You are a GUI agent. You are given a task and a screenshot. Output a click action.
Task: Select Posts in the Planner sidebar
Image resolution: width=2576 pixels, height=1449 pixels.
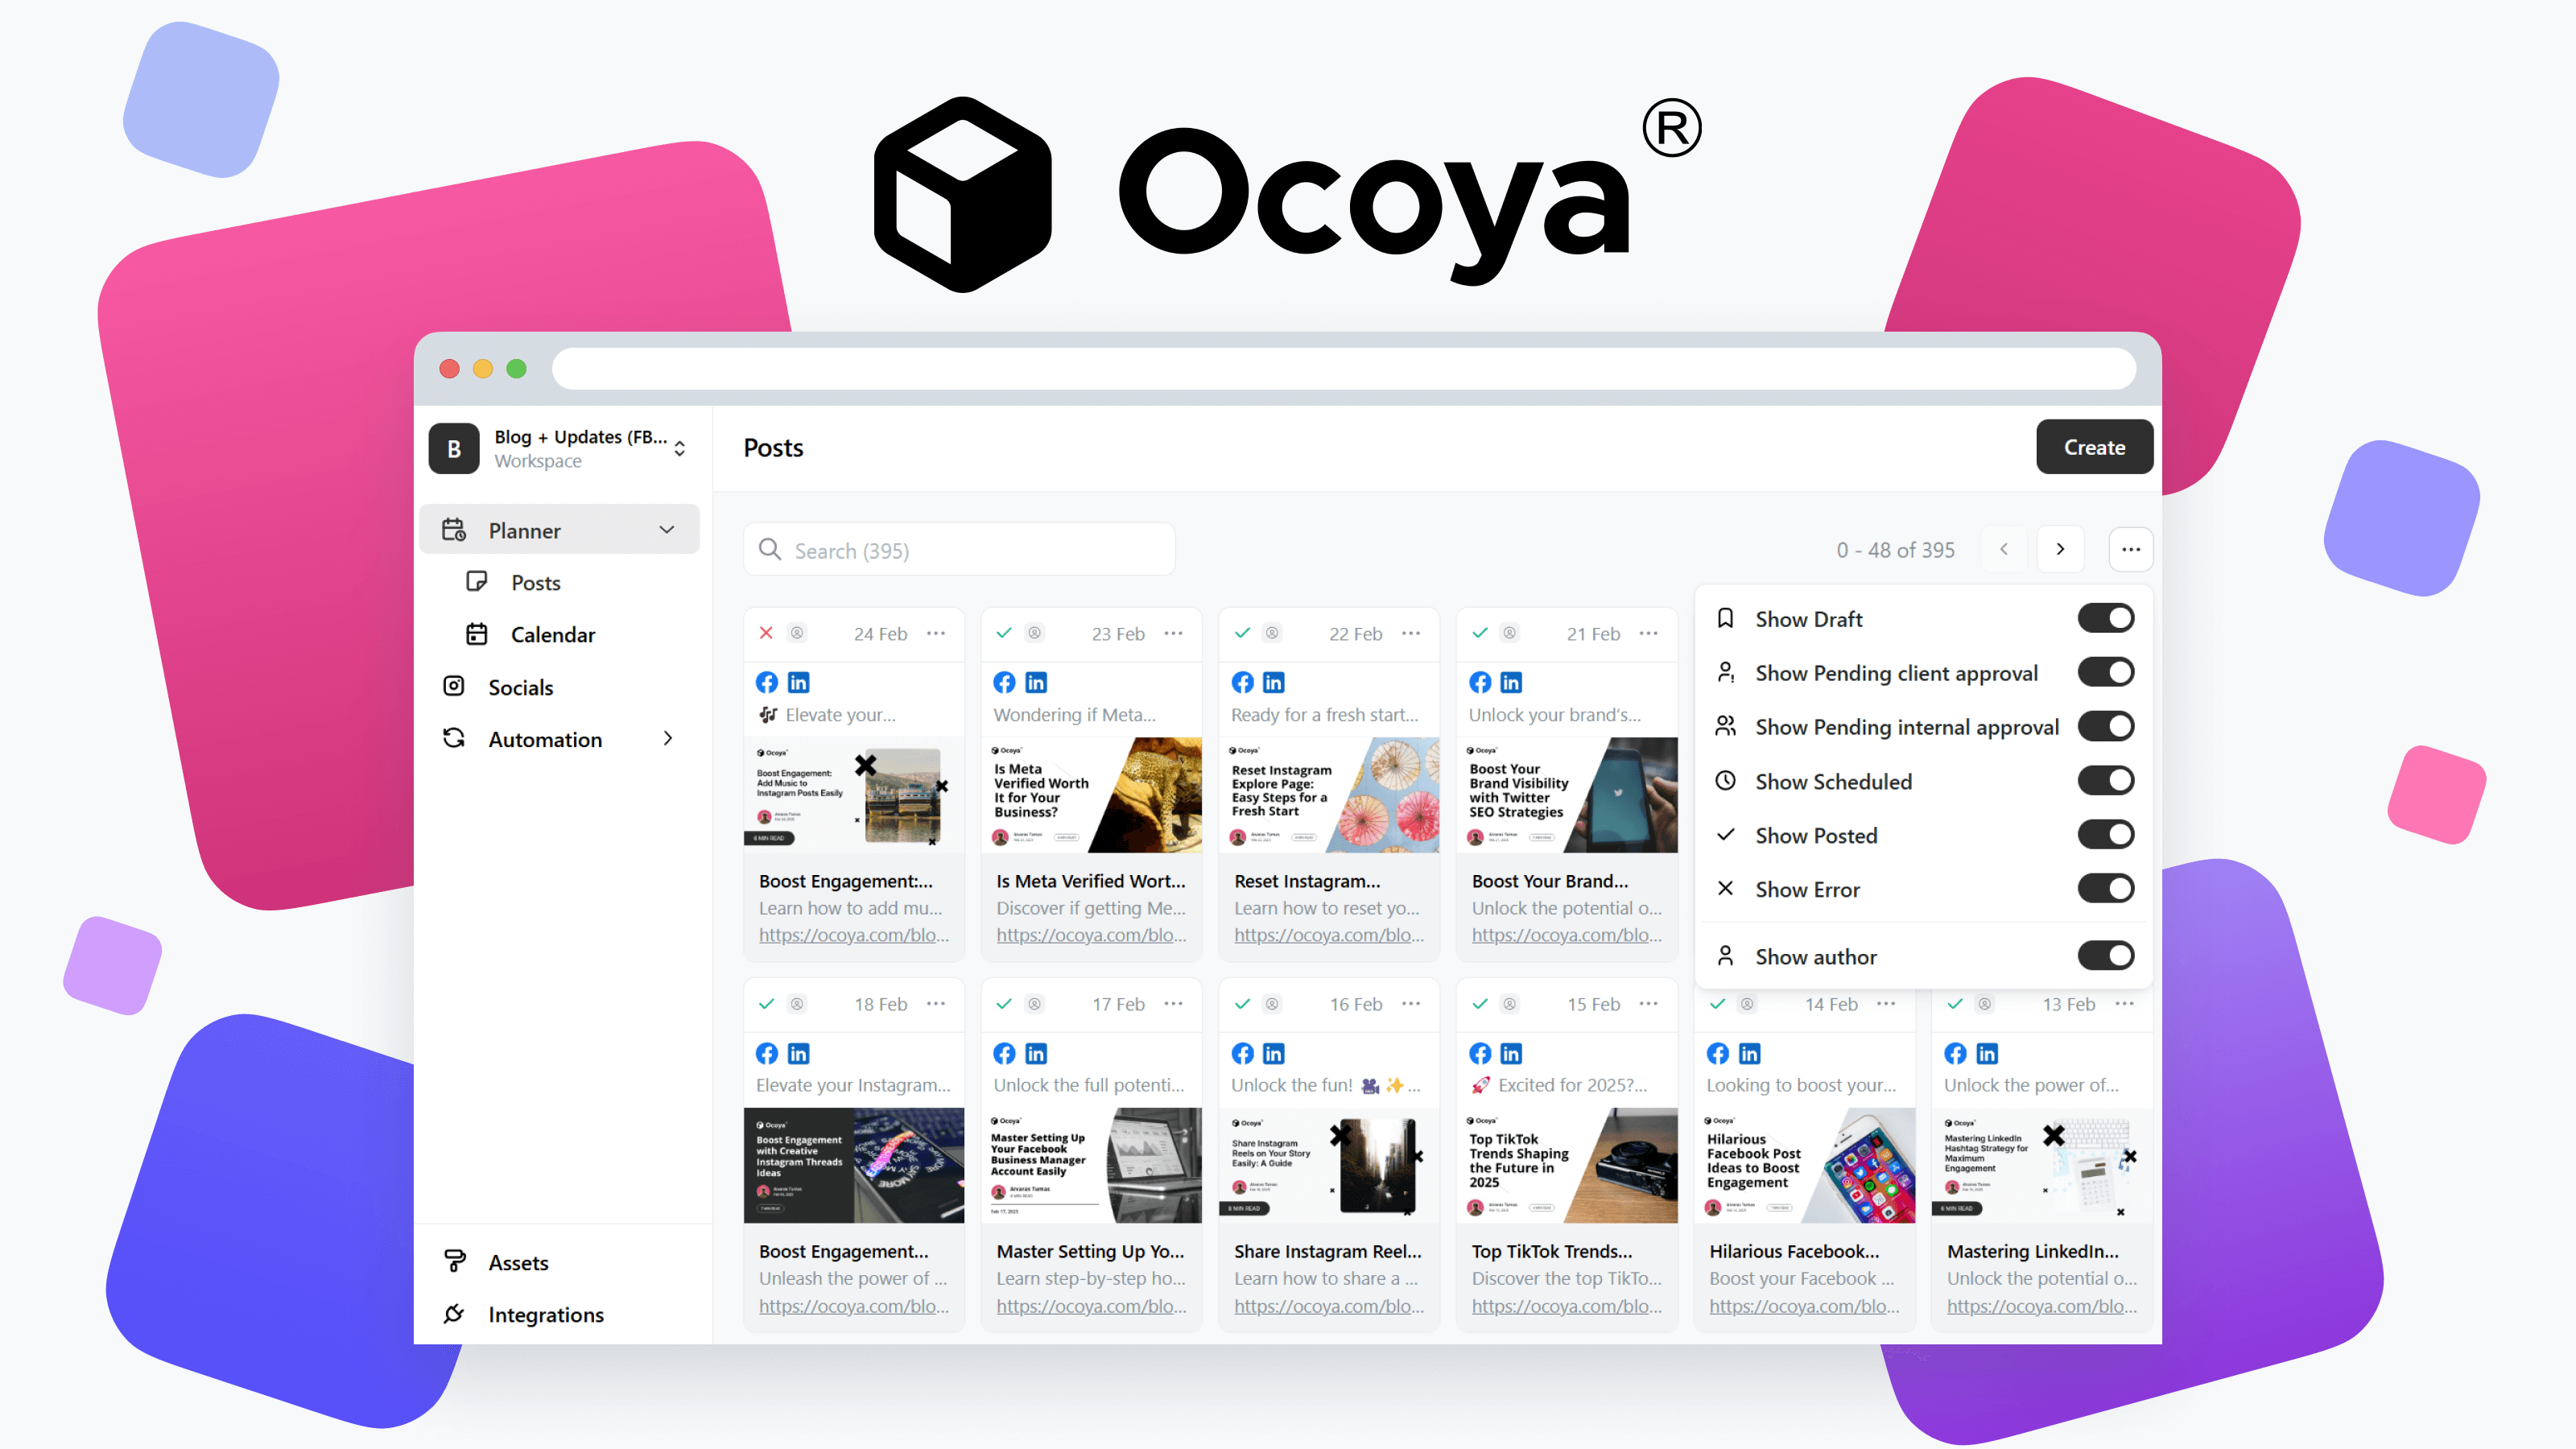tap(535, 582)
